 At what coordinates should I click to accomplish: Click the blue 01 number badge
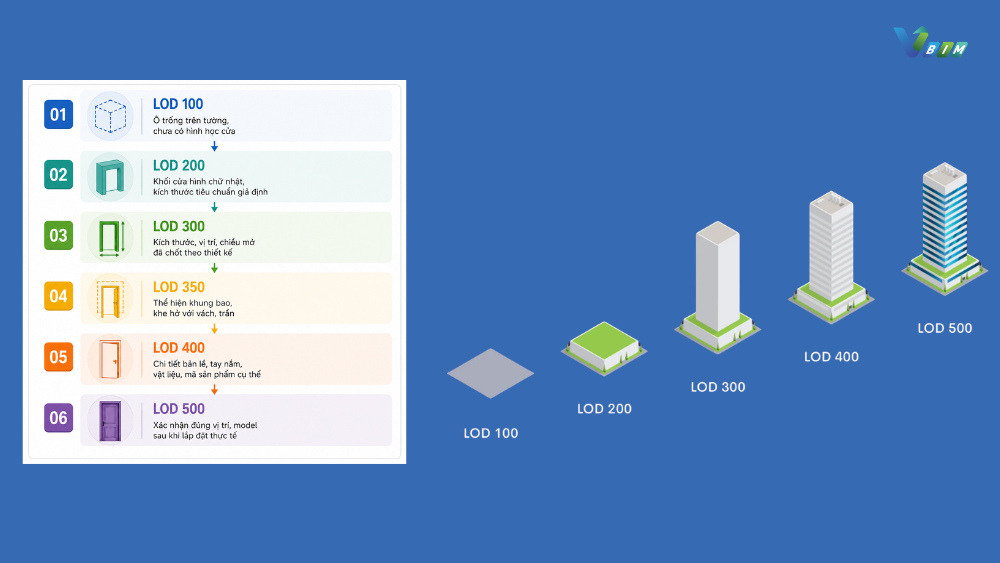coord(58,114)
